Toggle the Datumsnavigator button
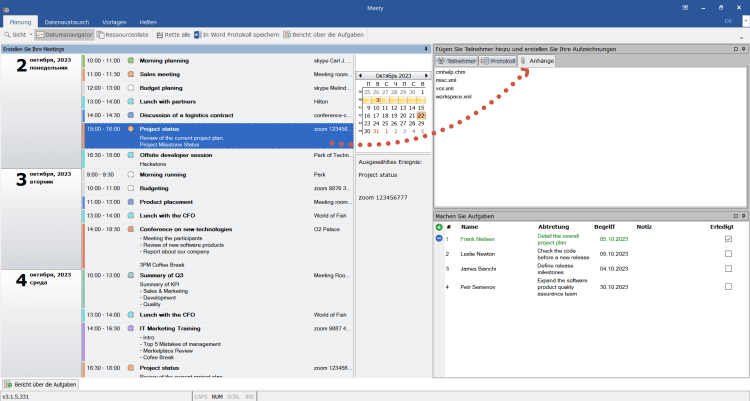750x401 pixels. tap(64, 35)
